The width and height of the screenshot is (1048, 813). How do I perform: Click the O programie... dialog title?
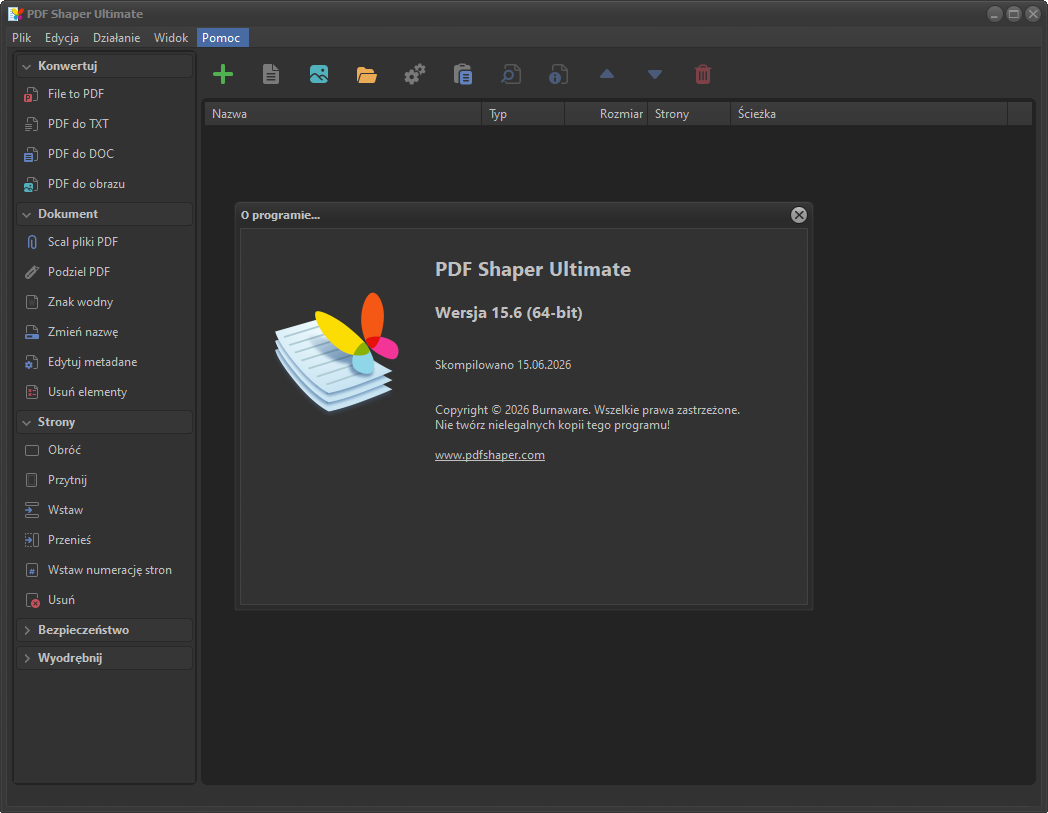point(280,215)
